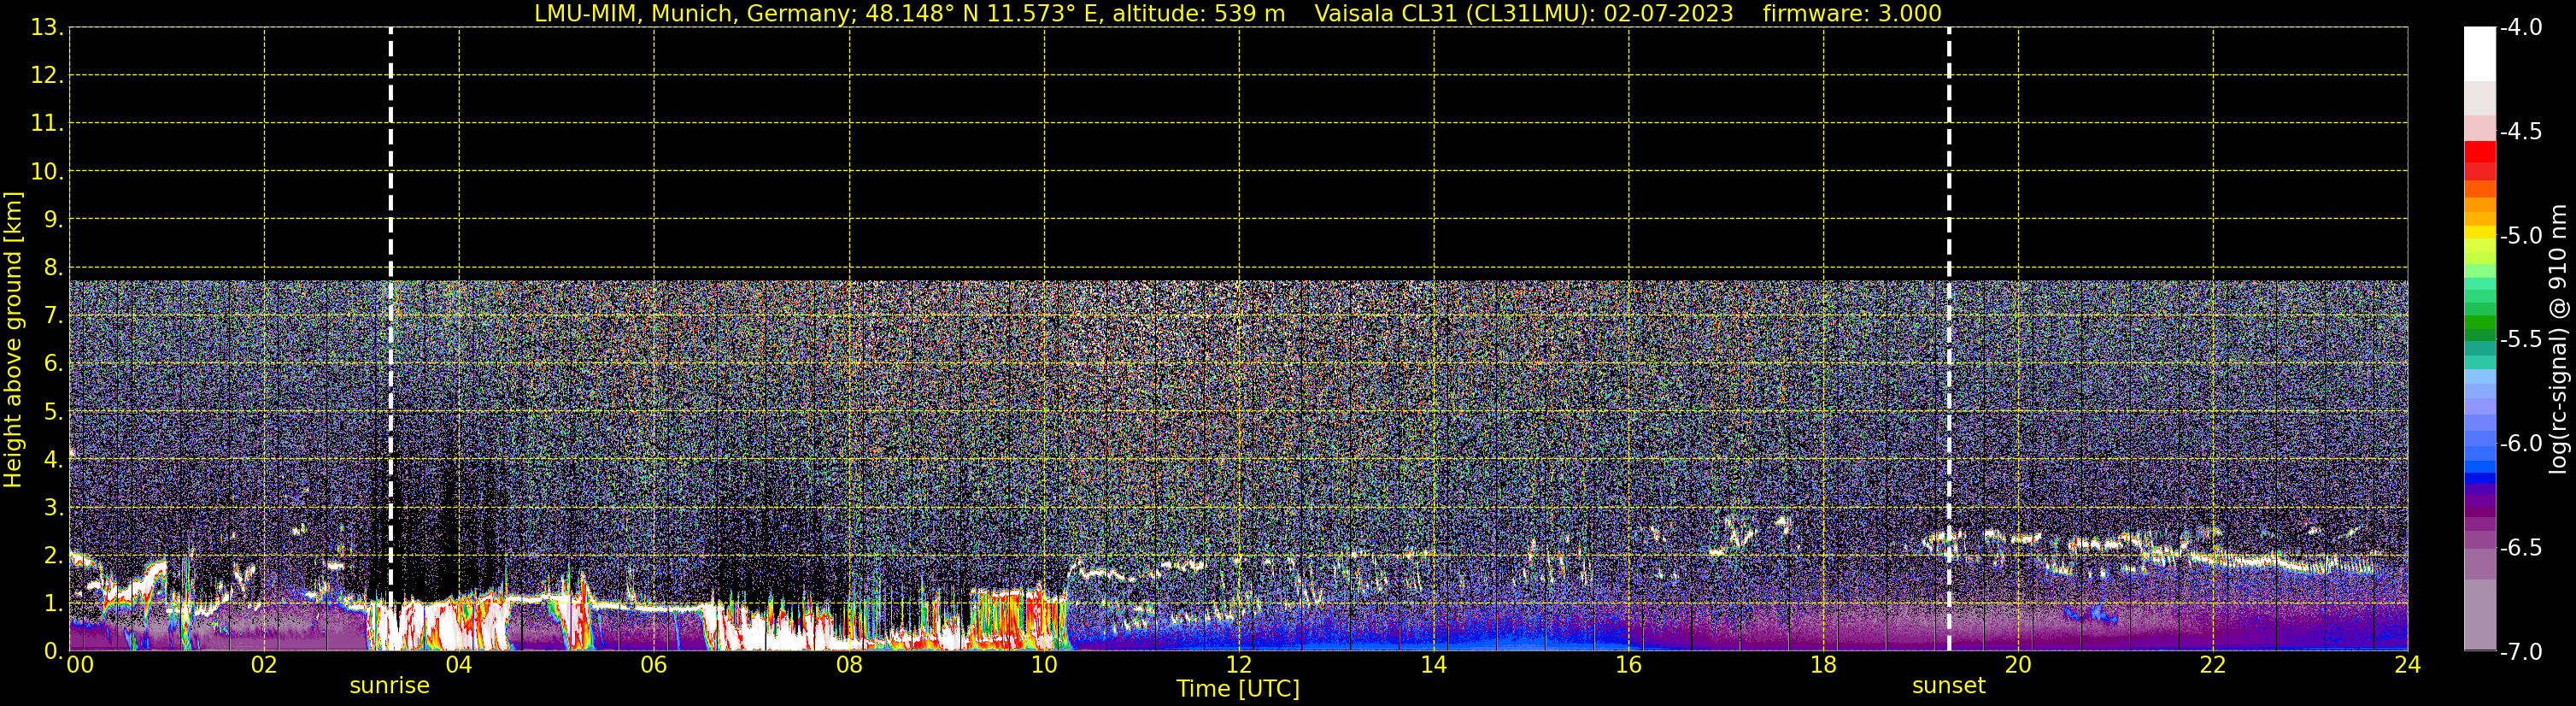Viewport: 2576px width, 706px height.
Task: Click the time tick label 20
Action: click(x=2018, y=666)
